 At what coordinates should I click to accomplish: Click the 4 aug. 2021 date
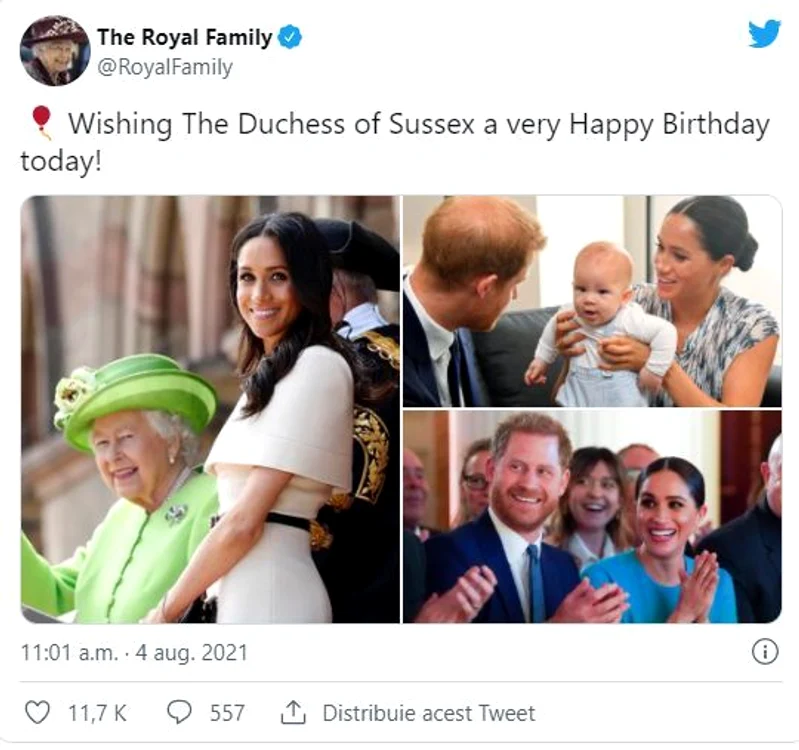coord(191,653)
